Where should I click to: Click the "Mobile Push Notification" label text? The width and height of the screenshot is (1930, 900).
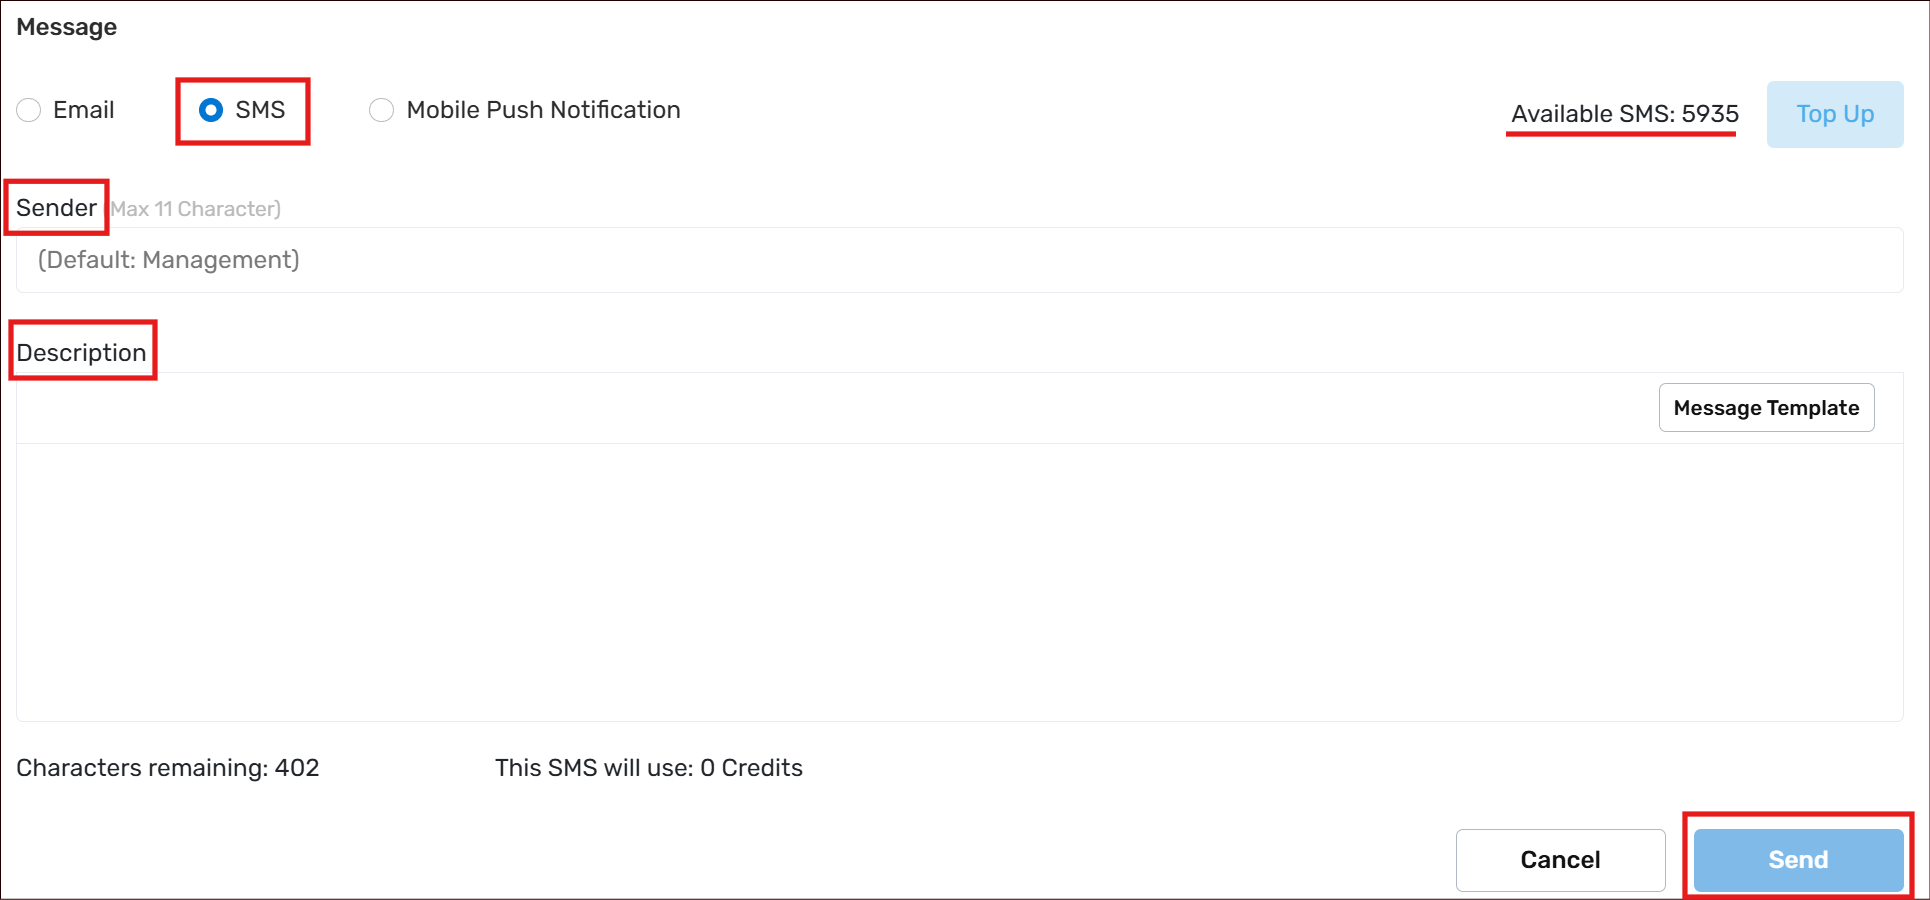point(543,110)
